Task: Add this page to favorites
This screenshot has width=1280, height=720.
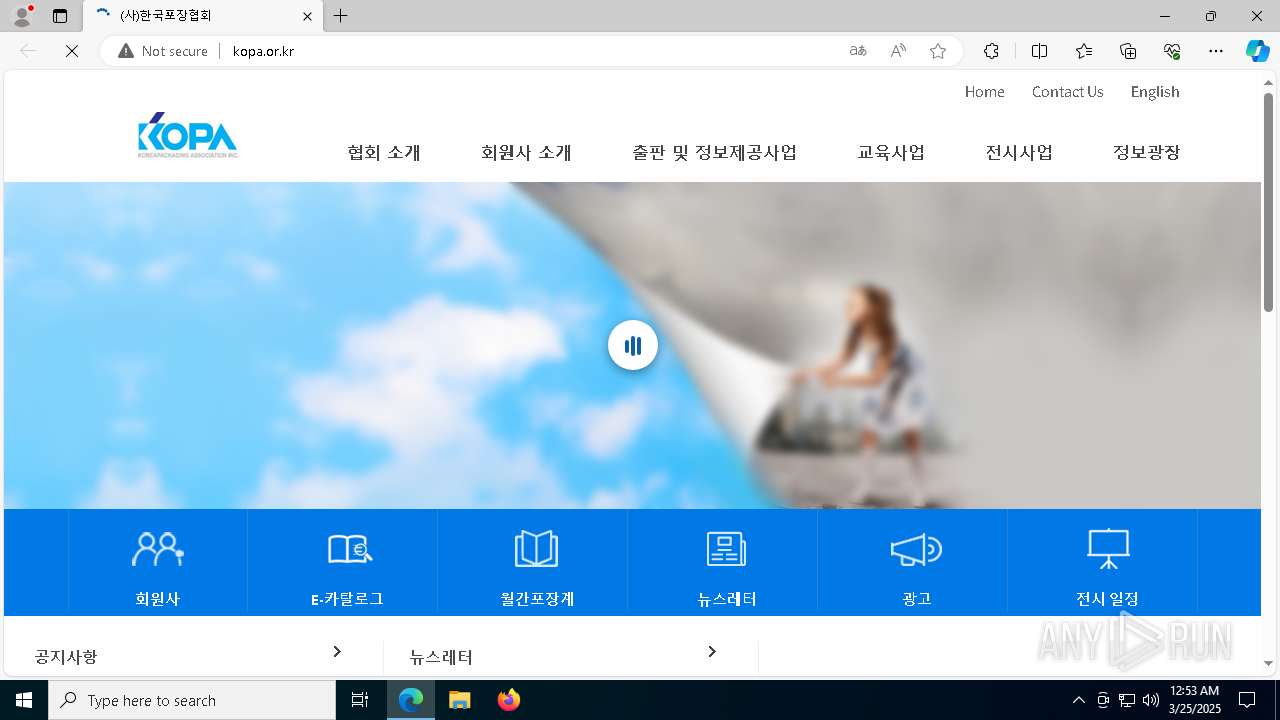Action: tap(938, 51)
